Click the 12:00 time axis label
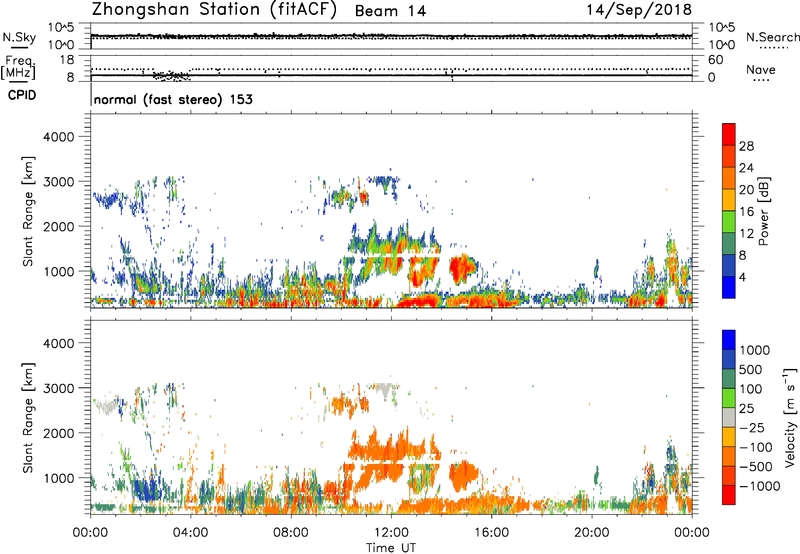The height and width of the screenshot is (554, 800). coord(391,533)
